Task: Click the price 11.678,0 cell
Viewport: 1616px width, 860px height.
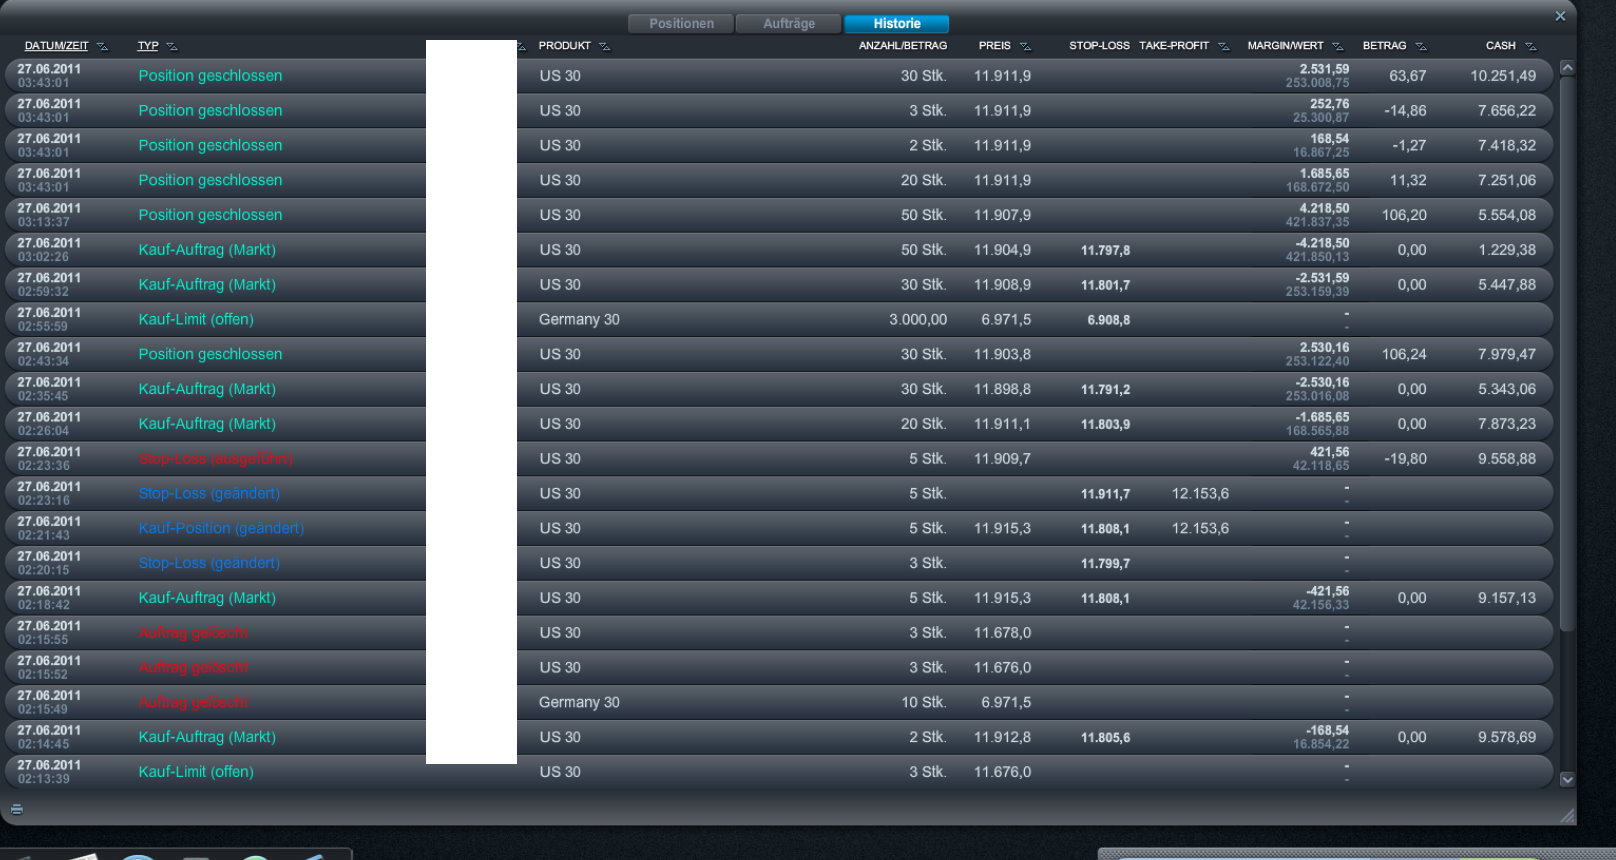Action: [1002, 633]
